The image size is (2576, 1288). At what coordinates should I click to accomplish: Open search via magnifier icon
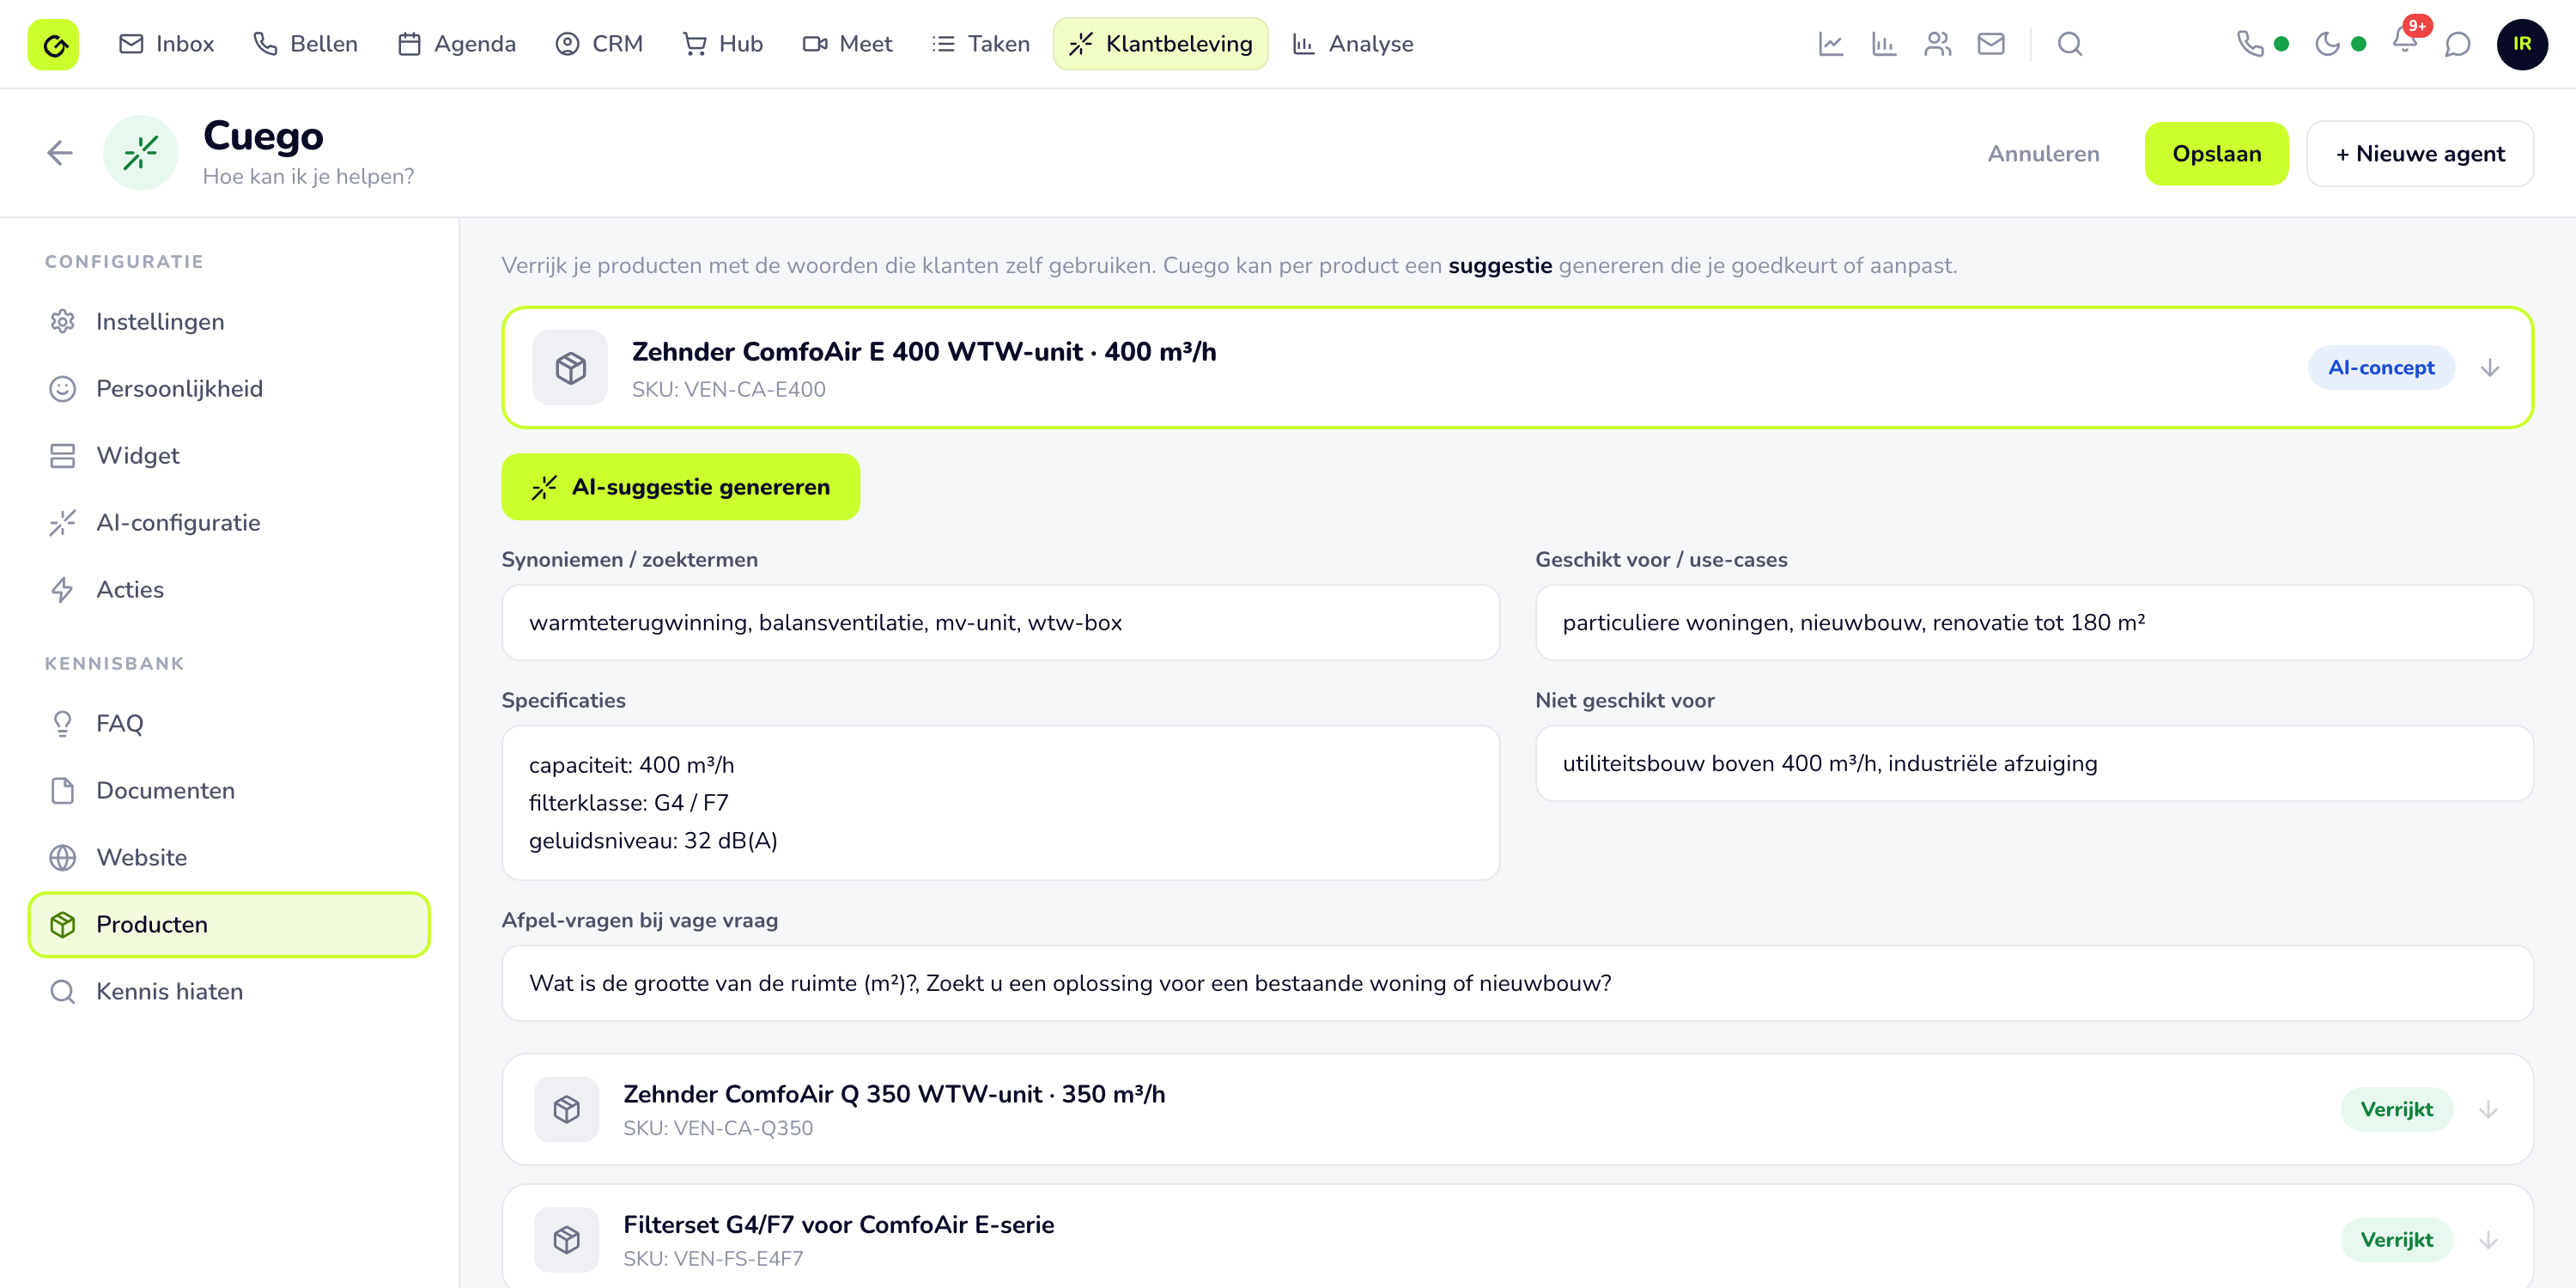click(x=2070, y=44)
